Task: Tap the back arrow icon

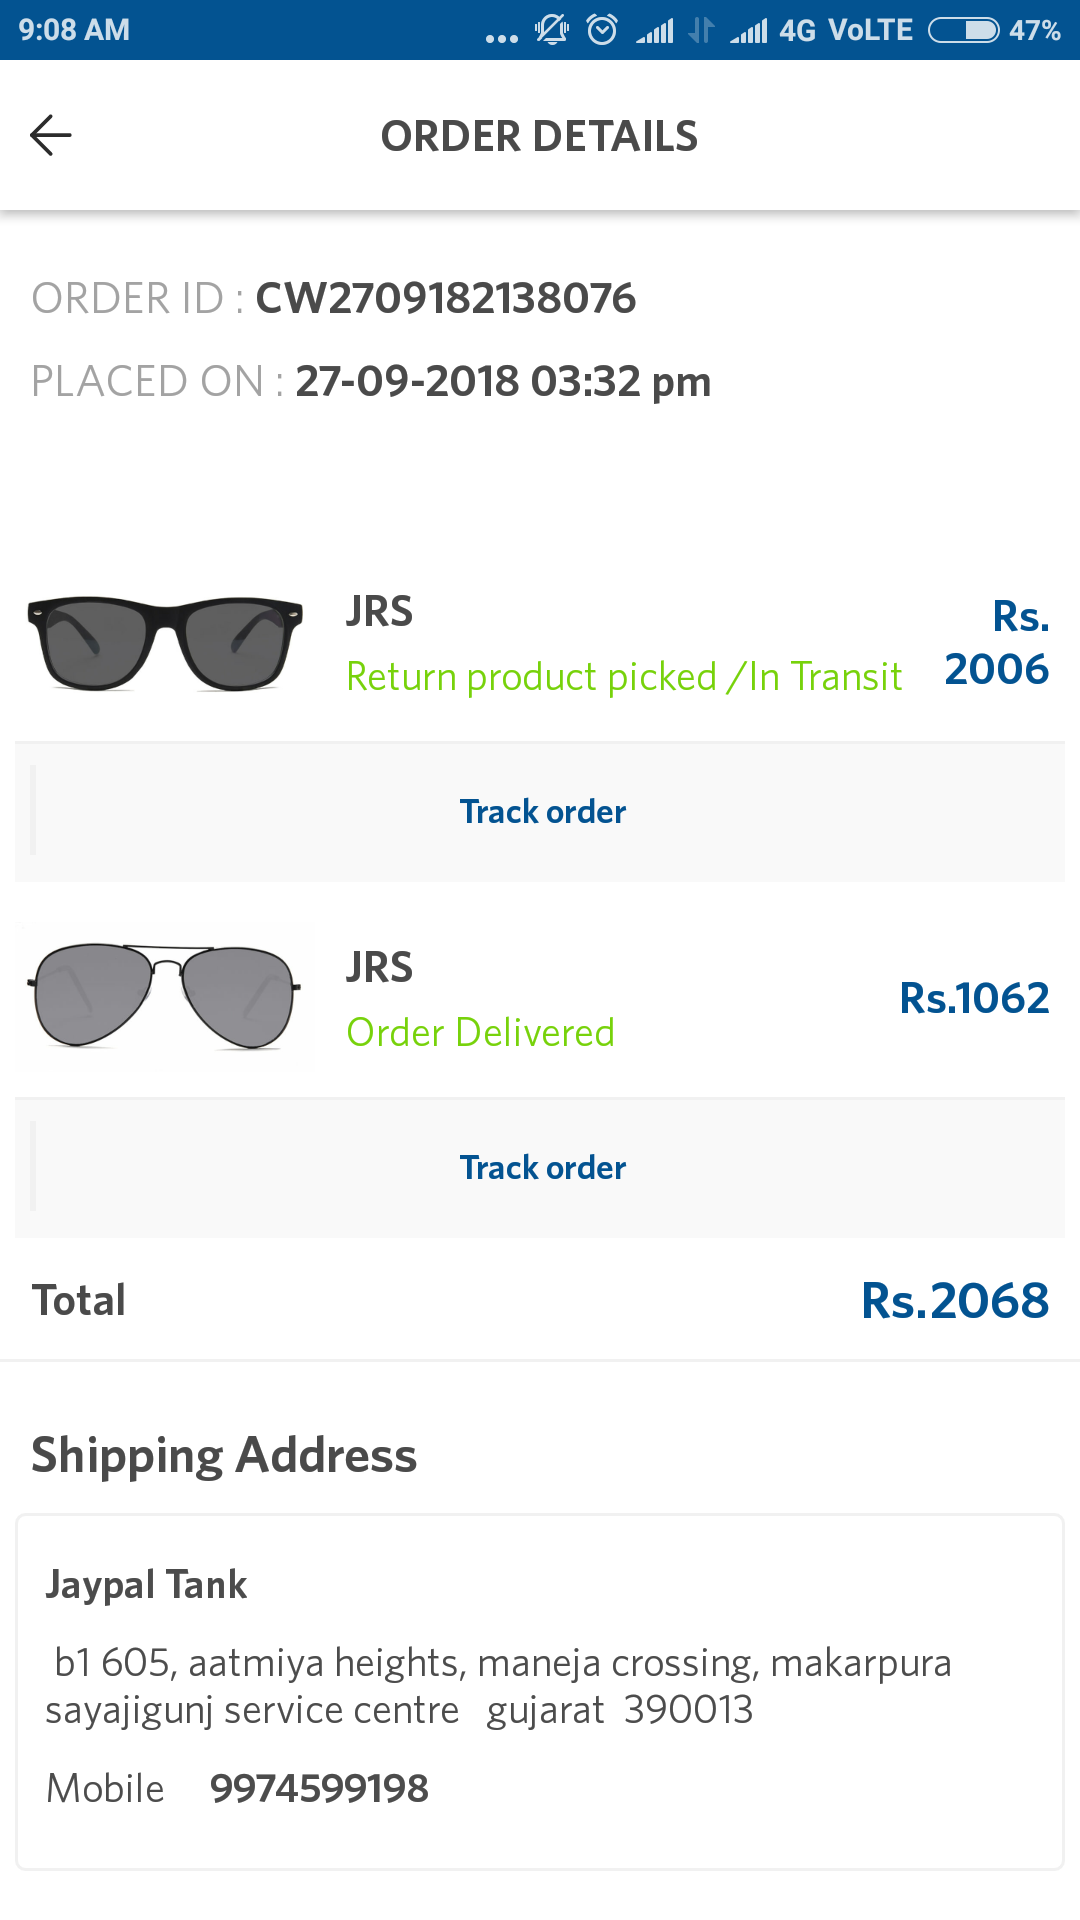Action: (x=51, y=135)
